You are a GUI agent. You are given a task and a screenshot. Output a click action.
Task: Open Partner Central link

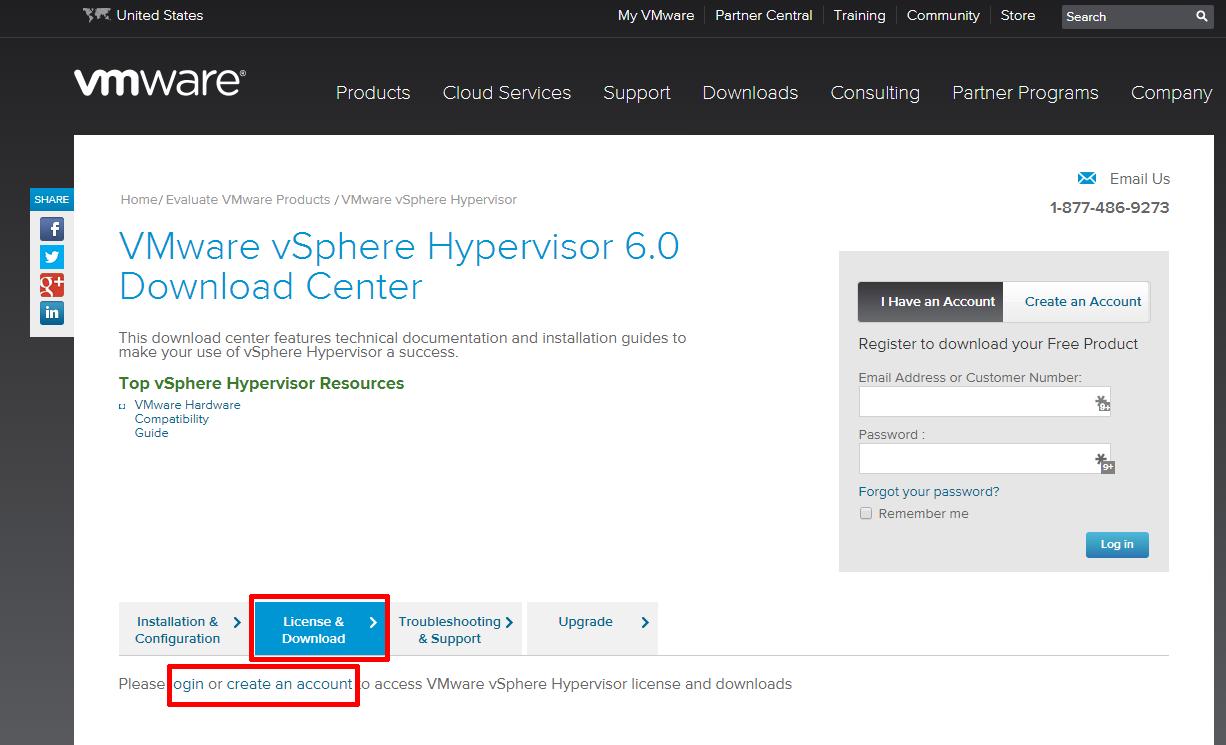tap(764, 16)
